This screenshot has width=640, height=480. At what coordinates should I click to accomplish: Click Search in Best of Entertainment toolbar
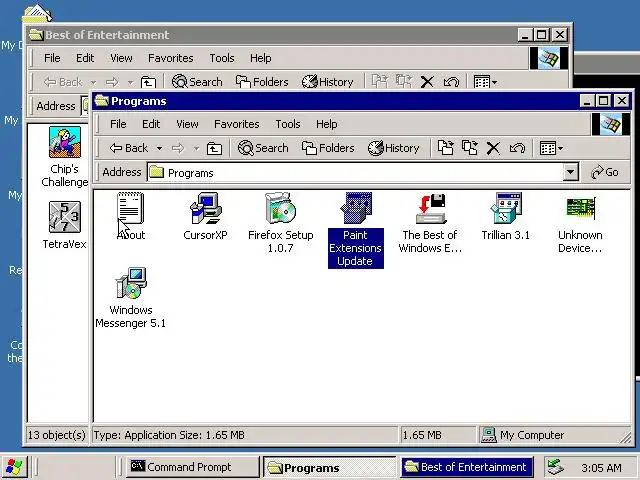click(197, 82)
